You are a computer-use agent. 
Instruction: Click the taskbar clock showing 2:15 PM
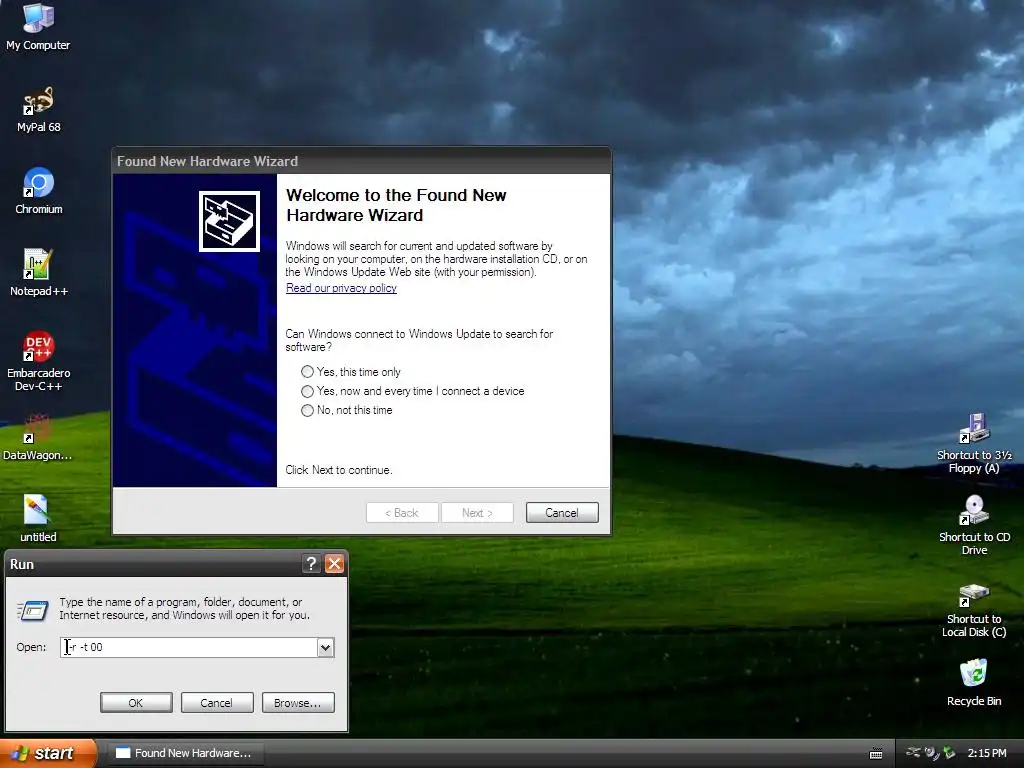[x=987, y=754]
